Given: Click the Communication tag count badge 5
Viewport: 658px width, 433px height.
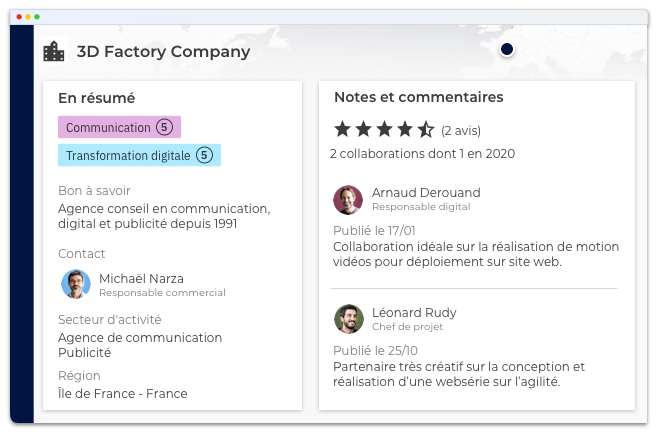Looking at the screenshot, I should [165, 127].
